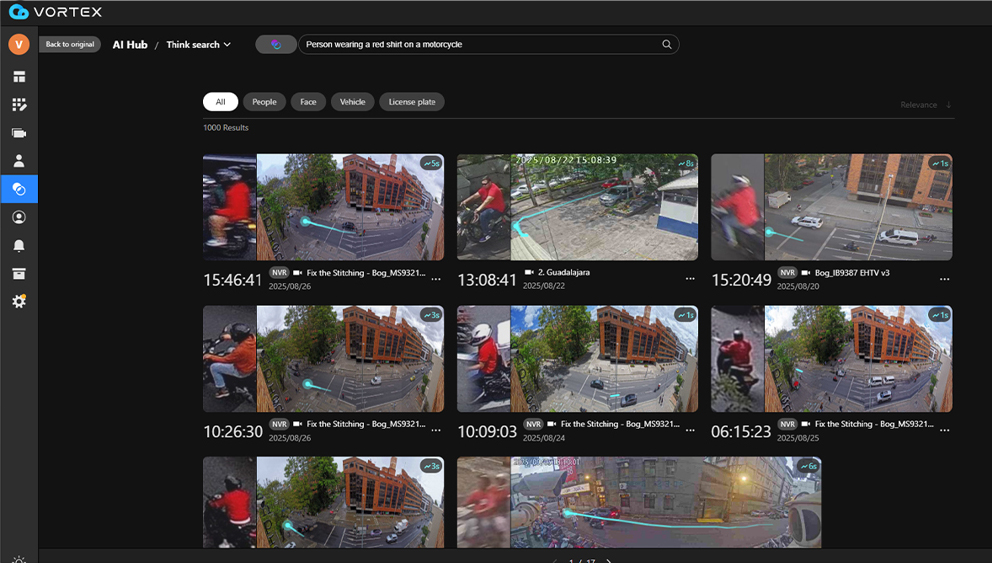Open the user account circle sidebar icon
Image resolution: width=992 pixels, height=563 pixels.
click(19, 217)
